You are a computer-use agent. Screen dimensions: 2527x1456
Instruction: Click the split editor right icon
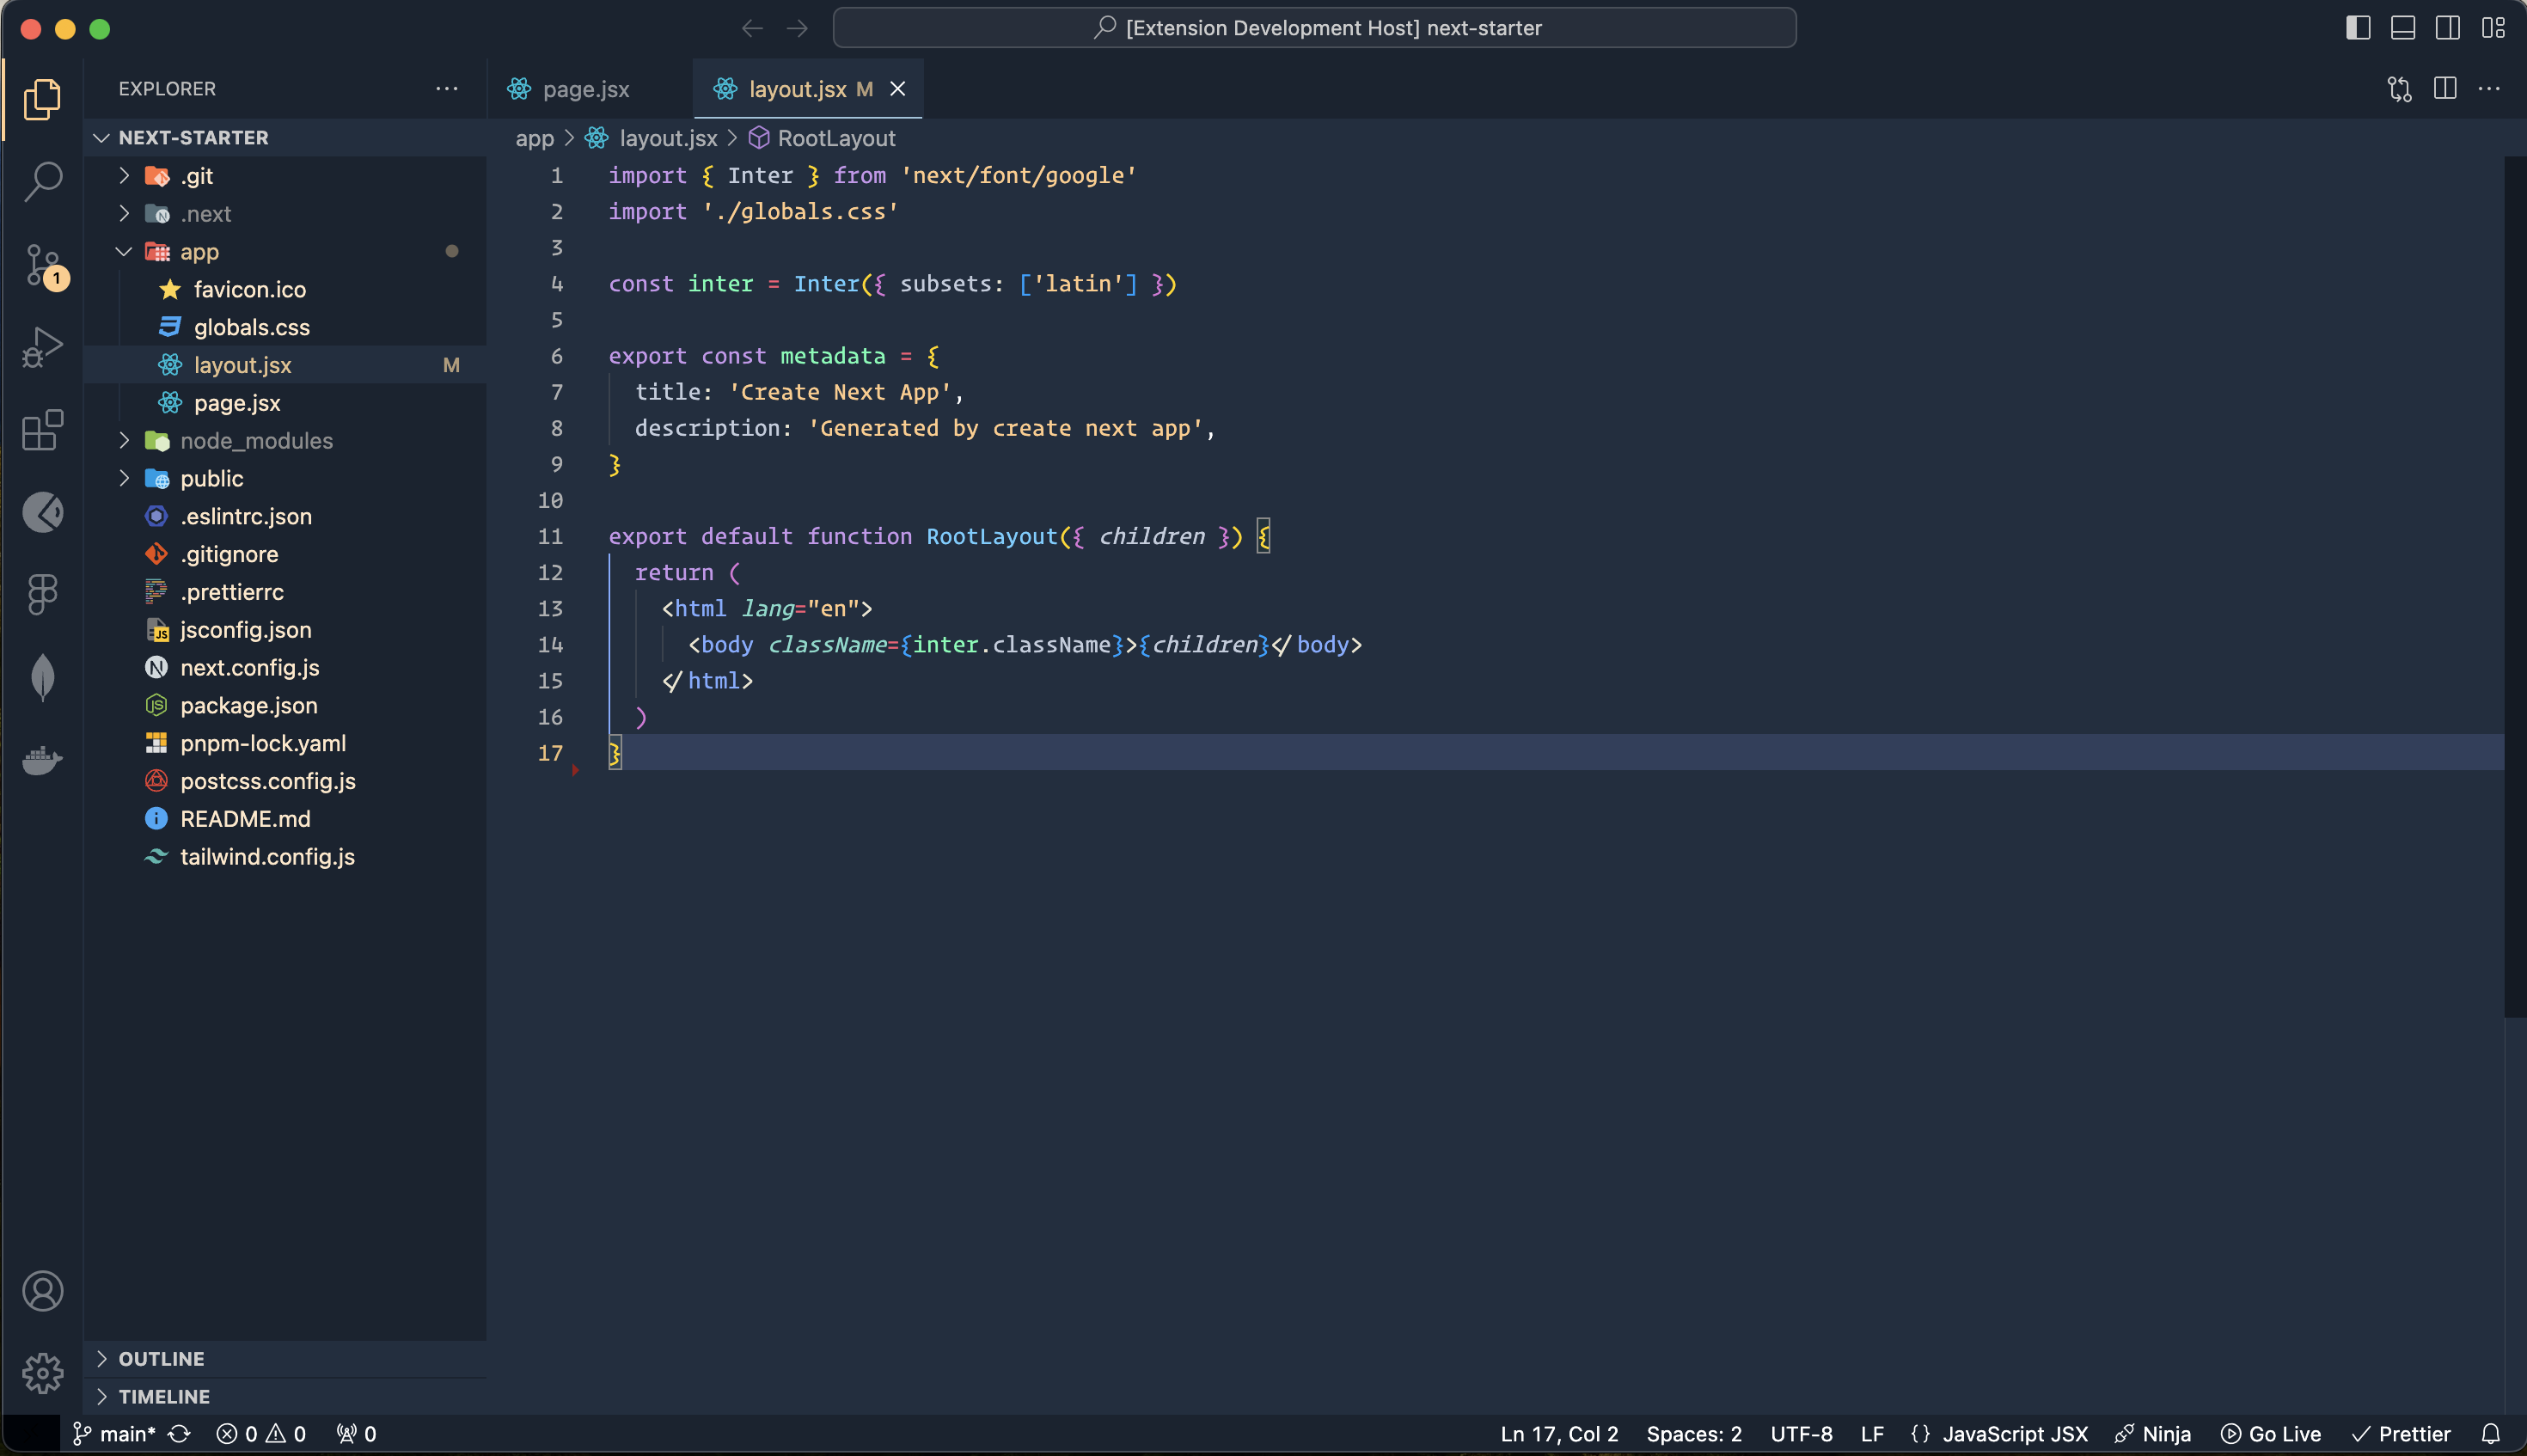(2444, 89)
